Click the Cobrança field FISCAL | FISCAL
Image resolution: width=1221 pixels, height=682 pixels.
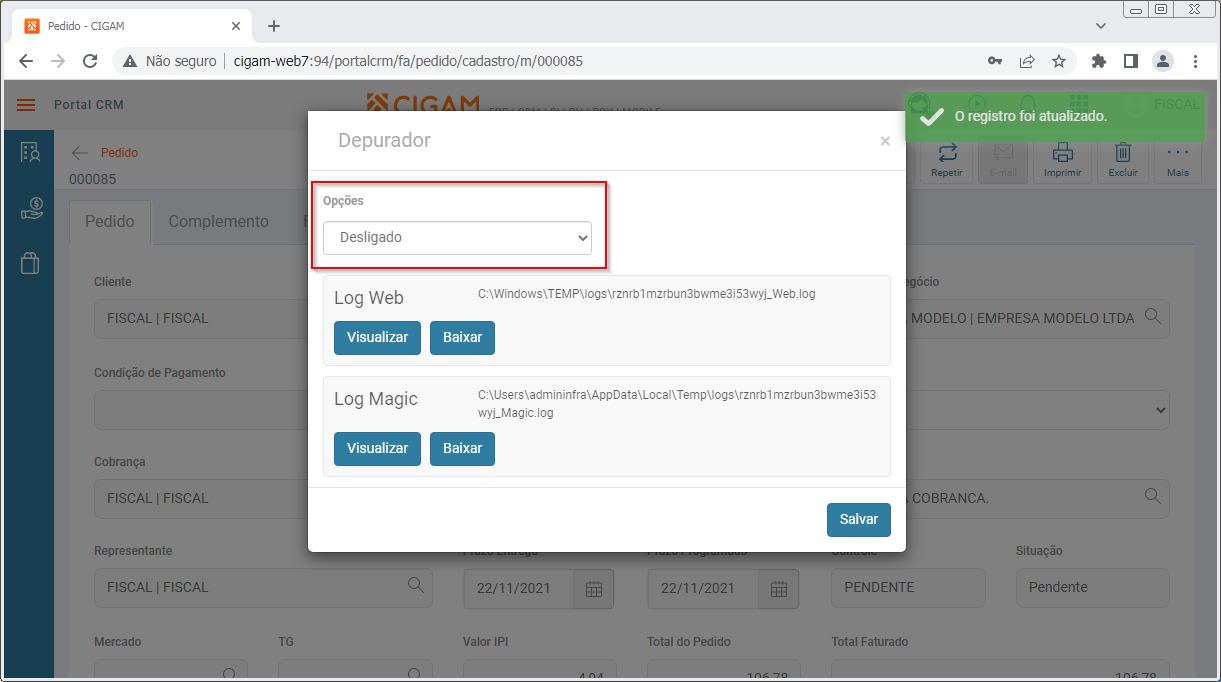coord(201,498)
